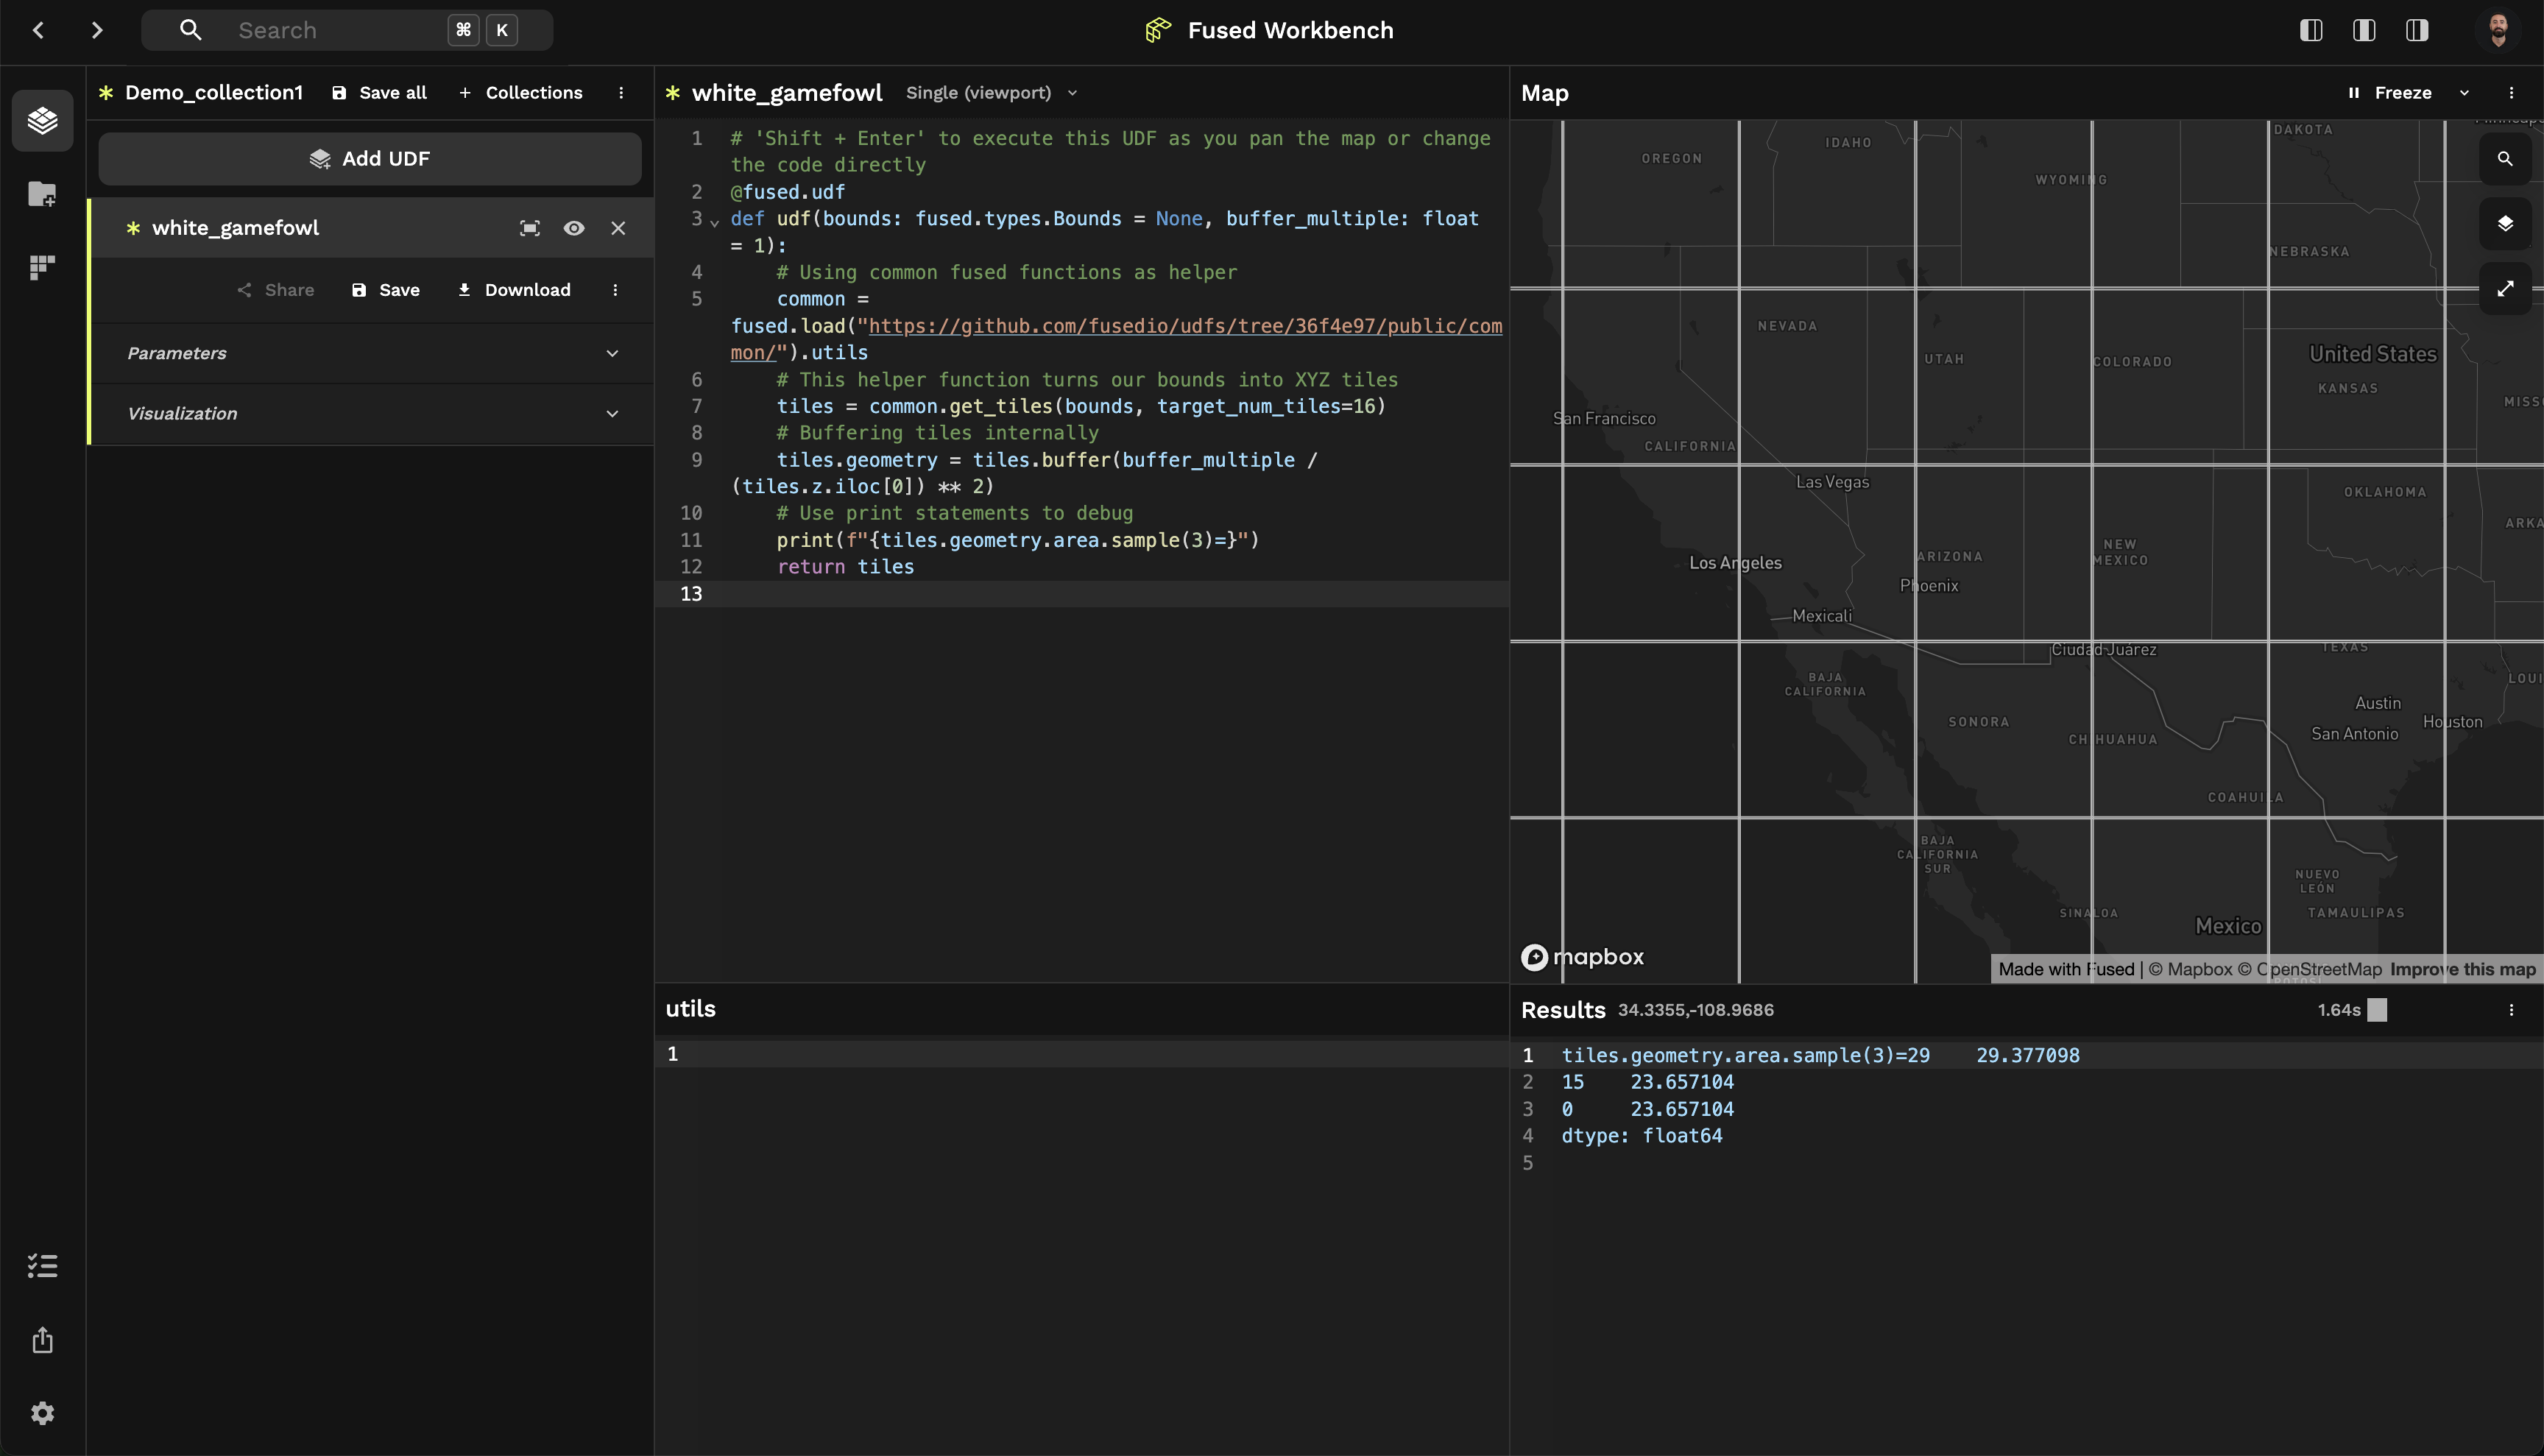
Task: Open Demo_collection1 more options menu
Action: click(x=621, y=93)
